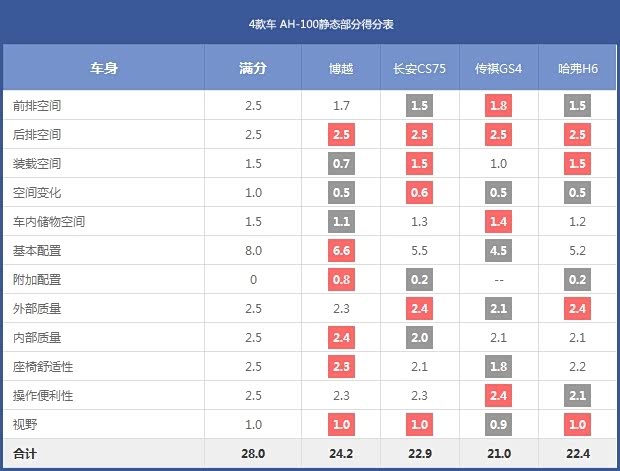Click the red 6.6 score badge
Image resolution: width=620 pixels, height=471 pixels.
pos(341,251)
